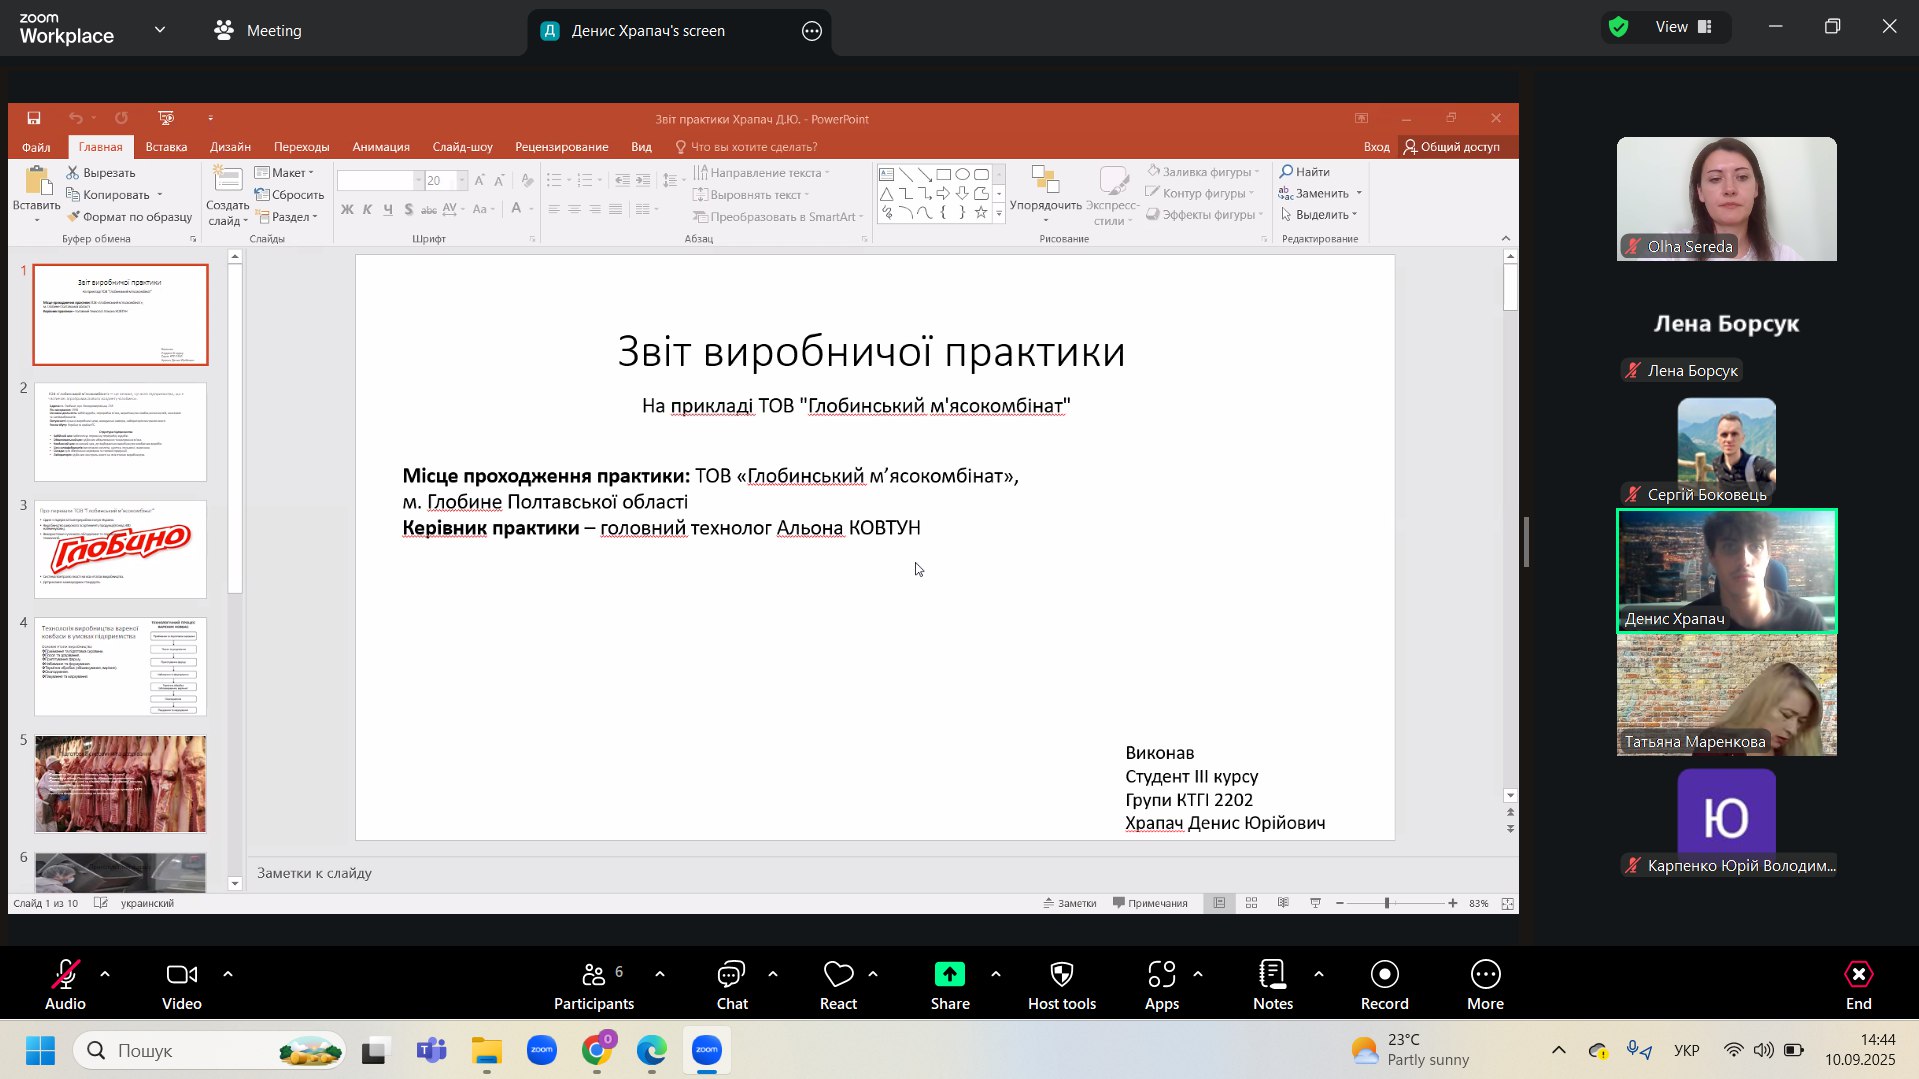The width and height of the screenshot is (1919, 1079).
Task: Open Host tools shield icon
Action: pyautogui.click(x=1062, y=974)
